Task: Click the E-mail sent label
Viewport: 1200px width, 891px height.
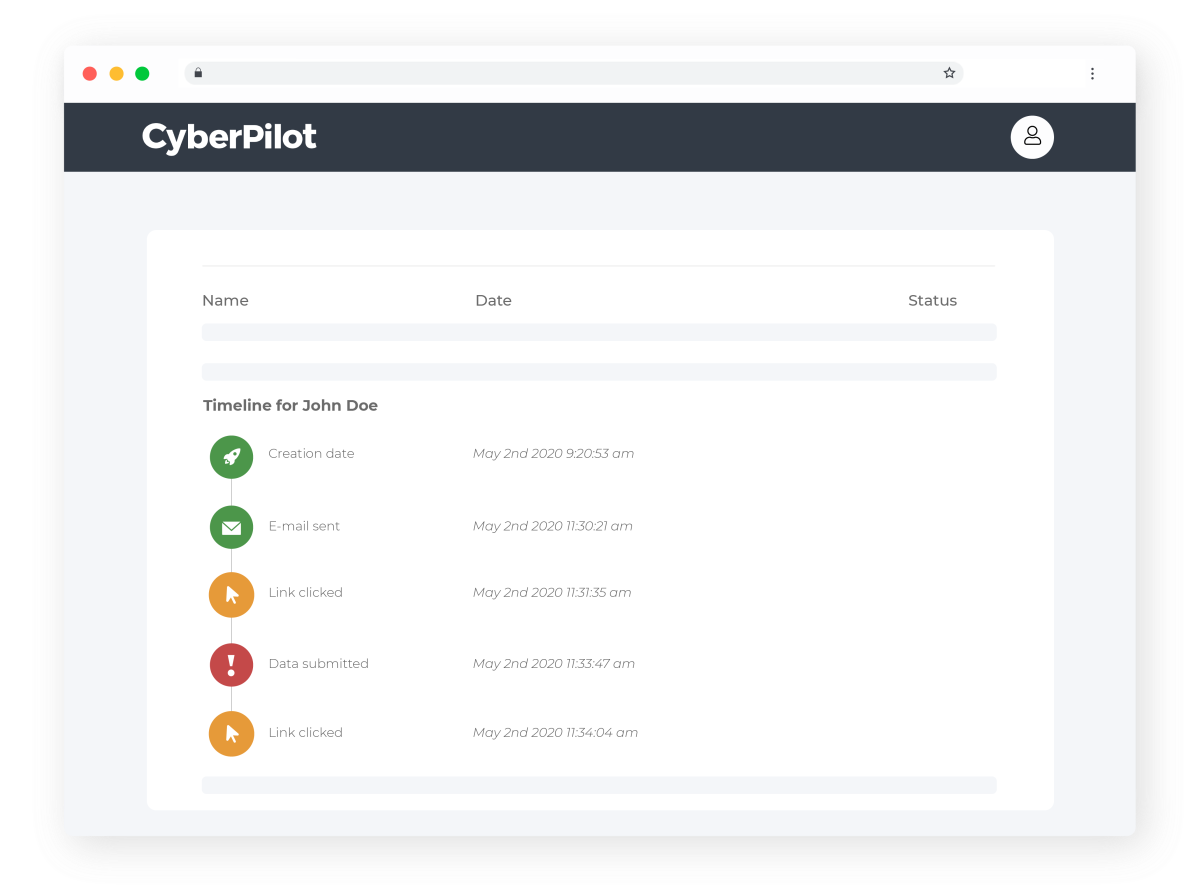Action: point(304,526)
